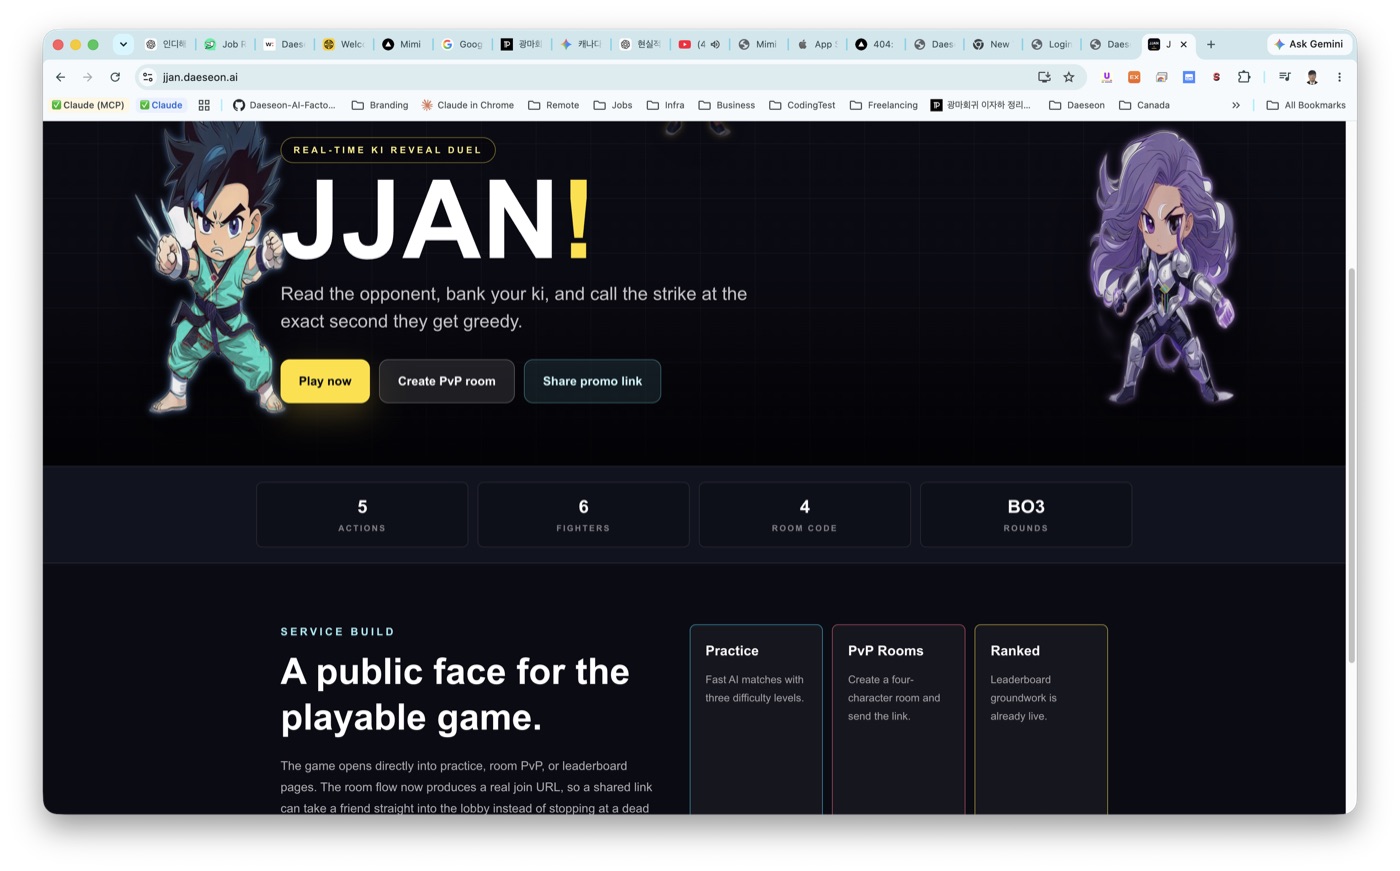This screenshot has width=1400, height=871.
Task: Open the Jobs bookmark folder
Action: (x=612, y=105)
